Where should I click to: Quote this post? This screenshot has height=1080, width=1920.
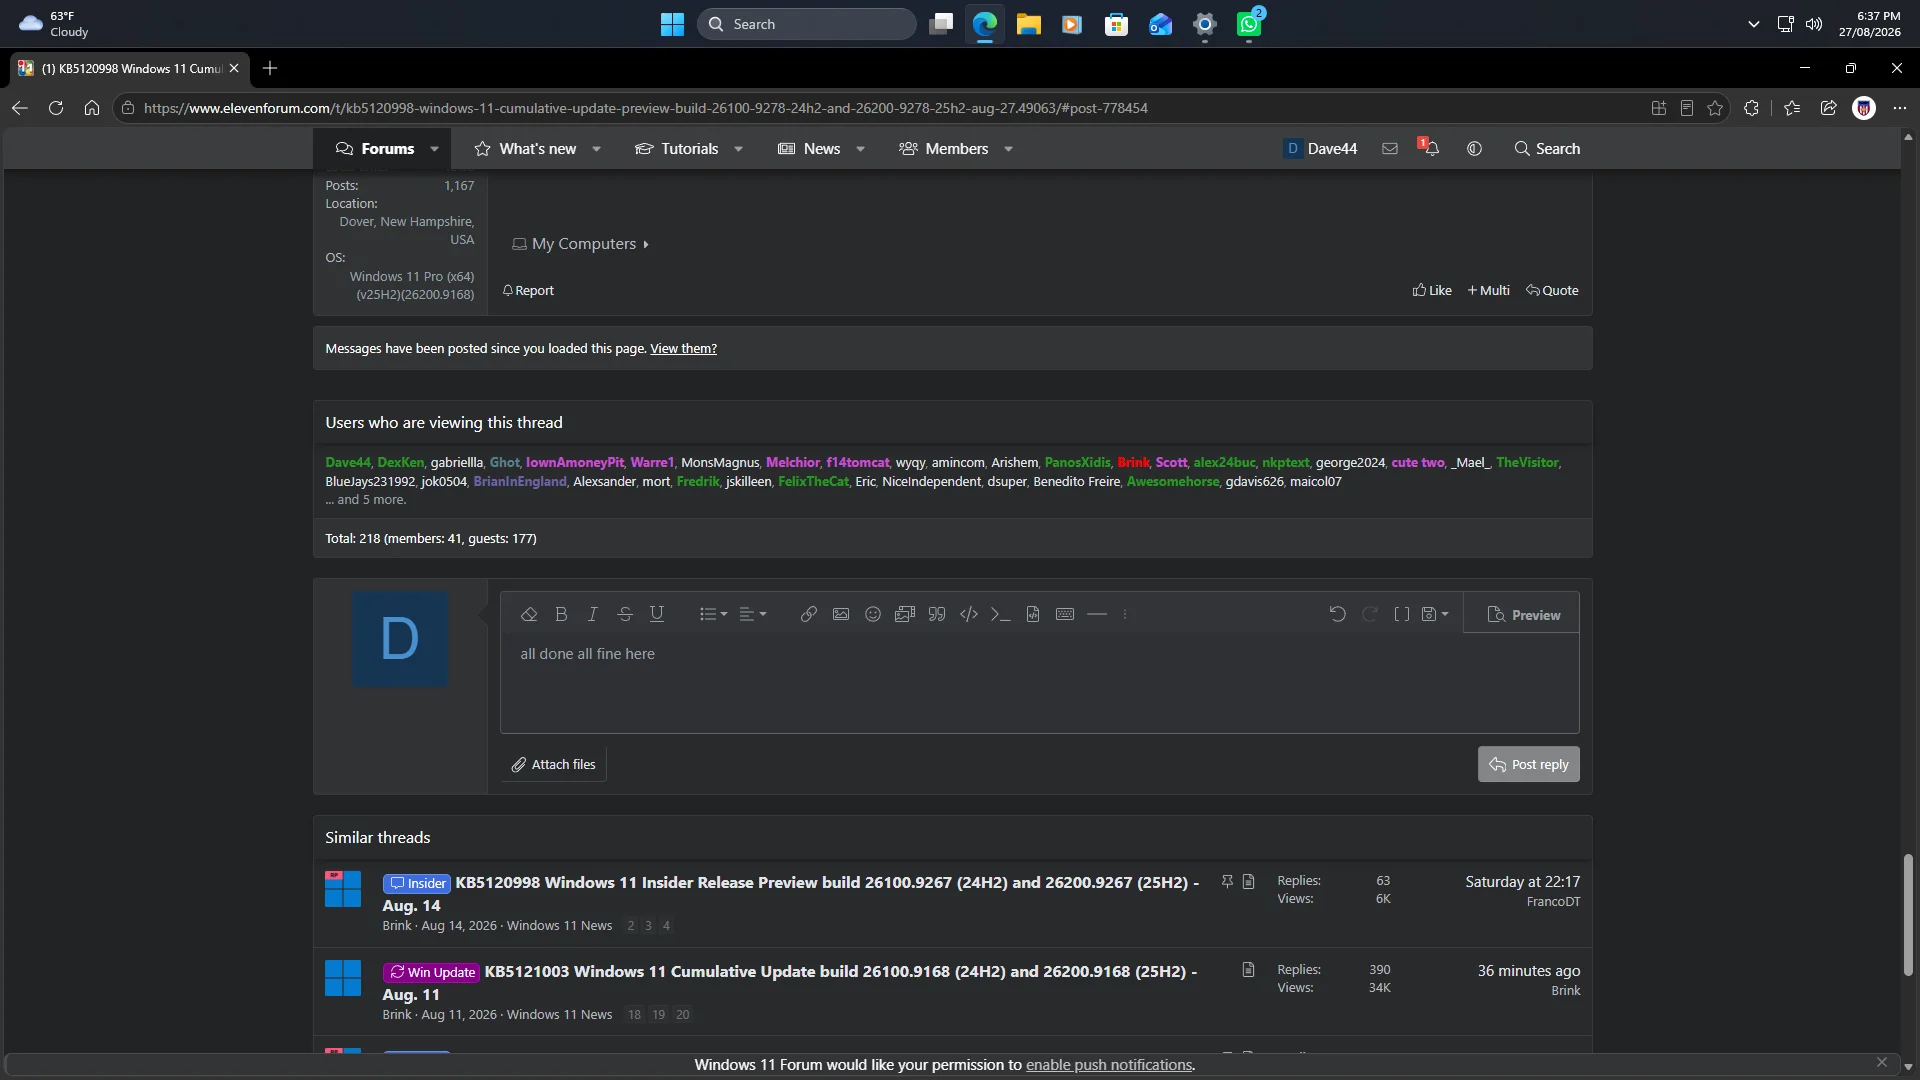pos(1552,291)
